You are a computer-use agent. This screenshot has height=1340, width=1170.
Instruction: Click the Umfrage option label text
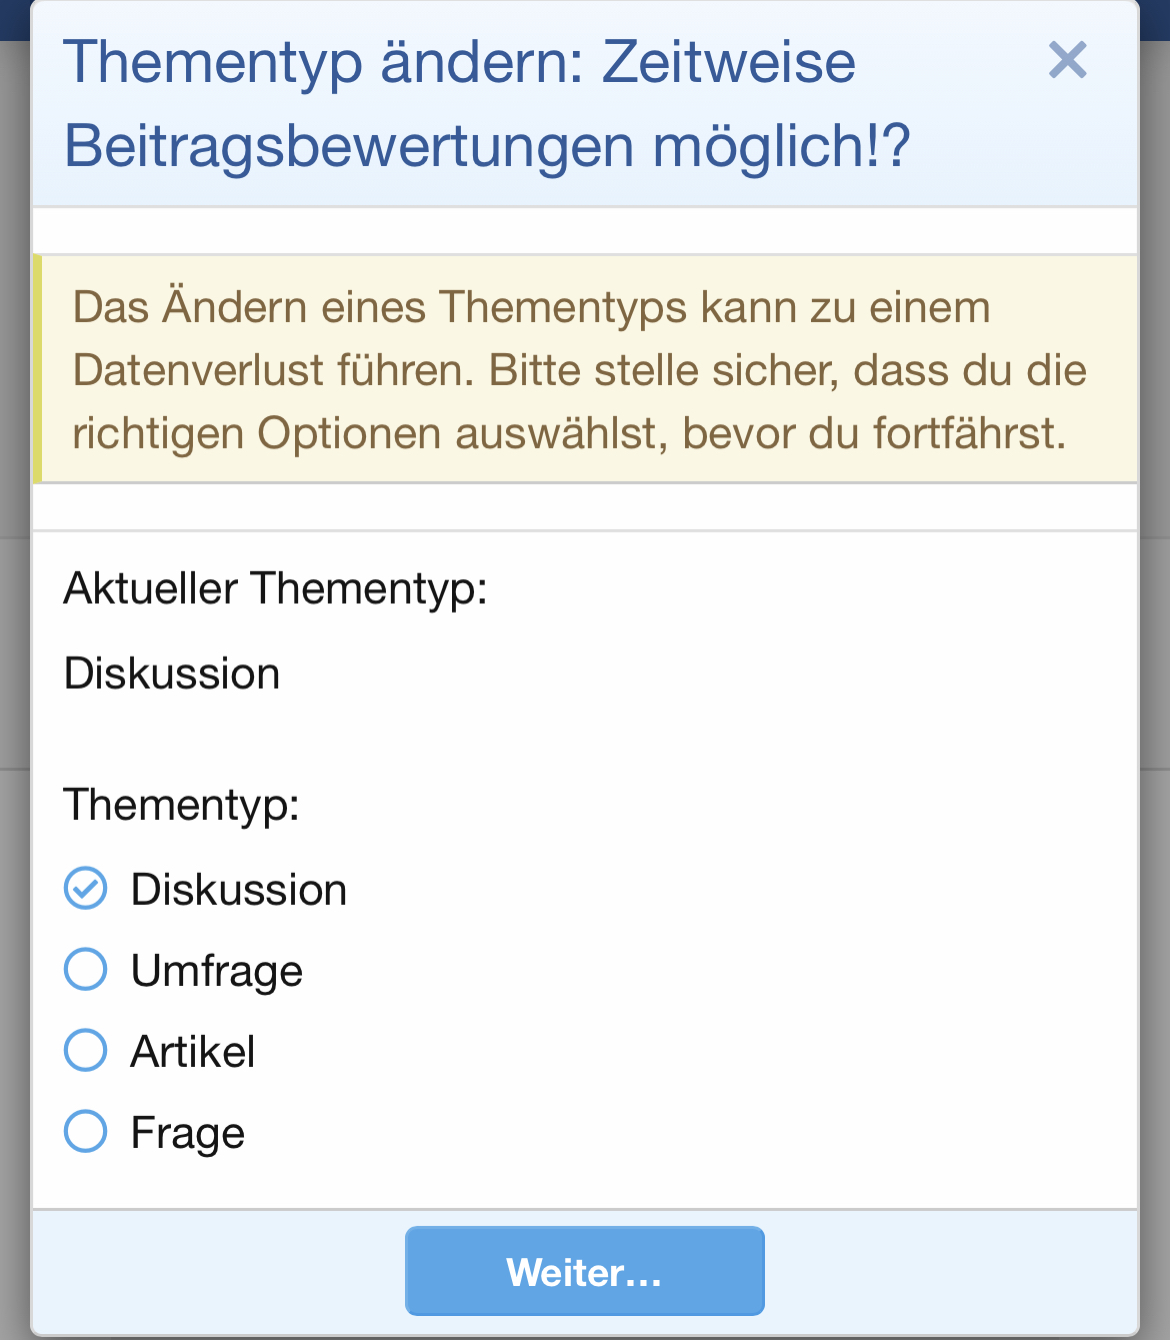coord(217,971)
